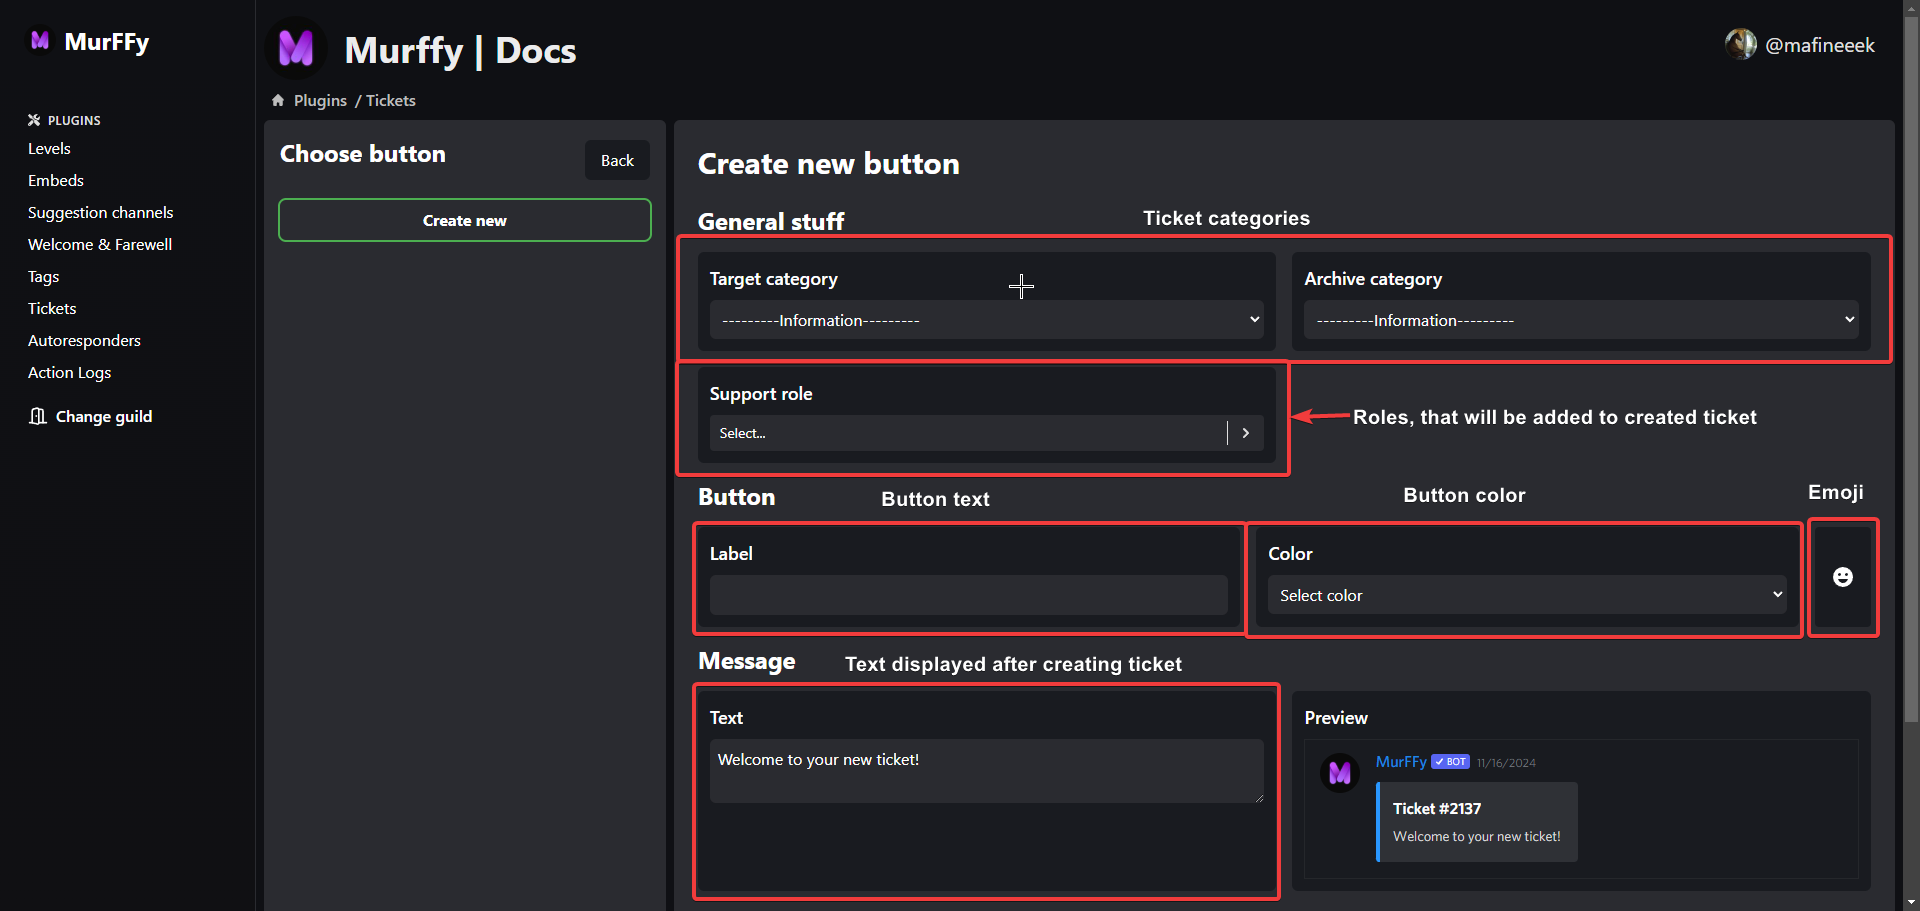Click the page vertical scrollbar
Screen dimensions: 1920x911
coord(1911,370)
